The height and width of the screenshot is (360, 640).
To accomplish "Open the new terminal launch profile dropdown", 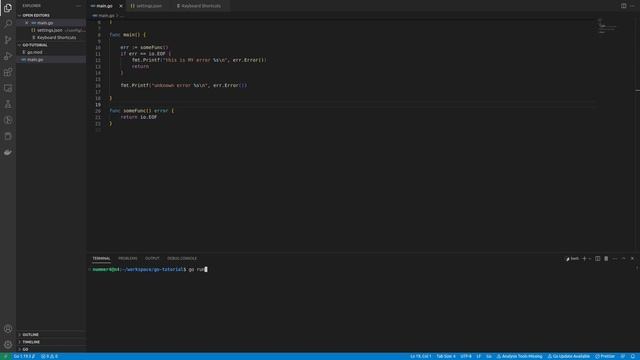I will pyautogui.click(x=590, y=258).
